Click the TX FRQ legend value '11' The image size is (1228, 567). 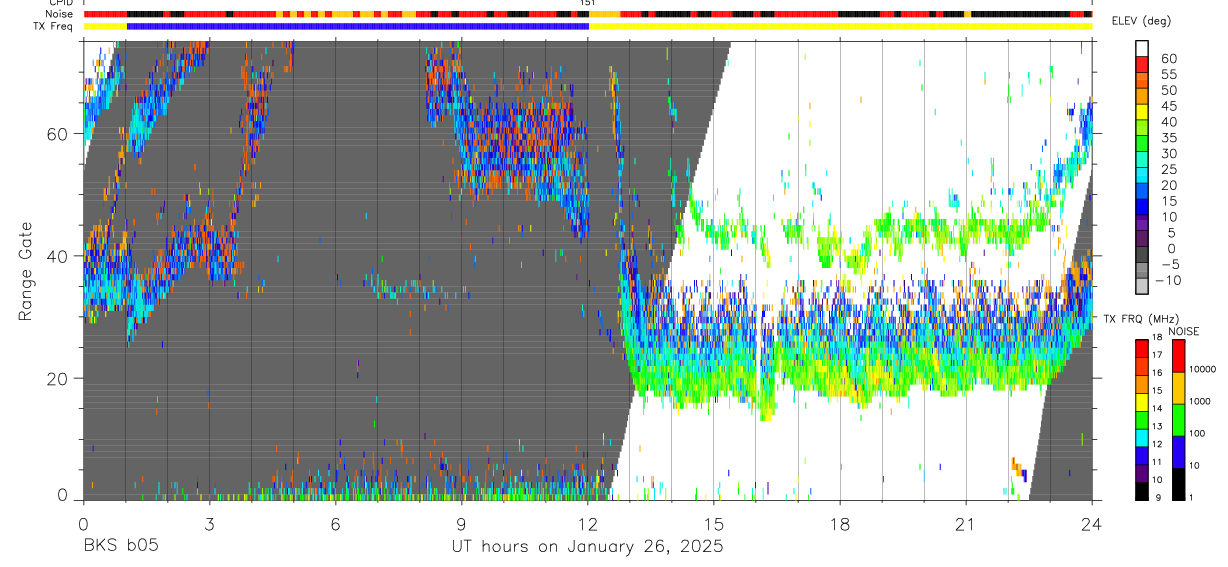(x=1158, y=463)
